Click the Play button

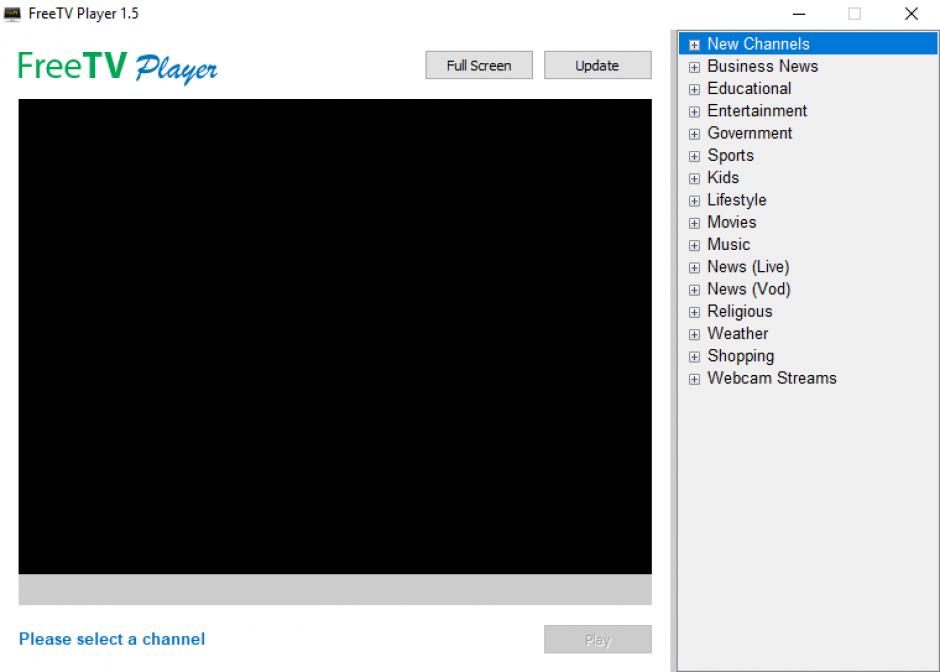597,640
